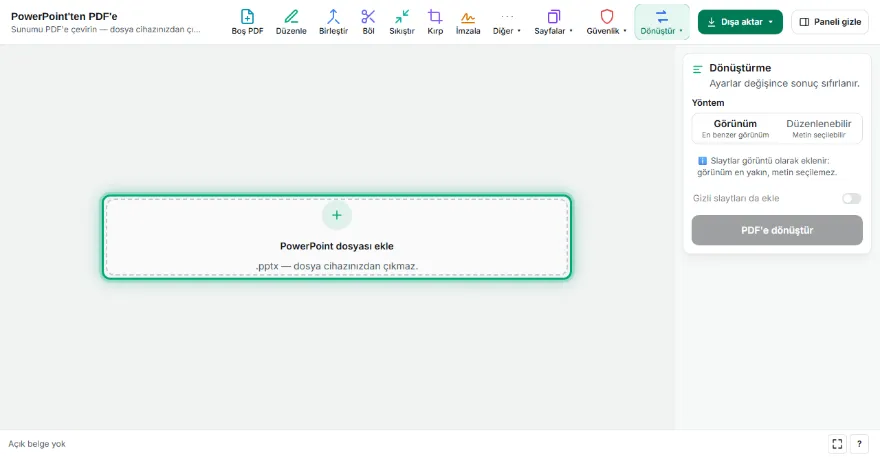Hide the side panel with Paneli gizle
The height and width of the screenshot is (457, 880).
pos(829,22)
